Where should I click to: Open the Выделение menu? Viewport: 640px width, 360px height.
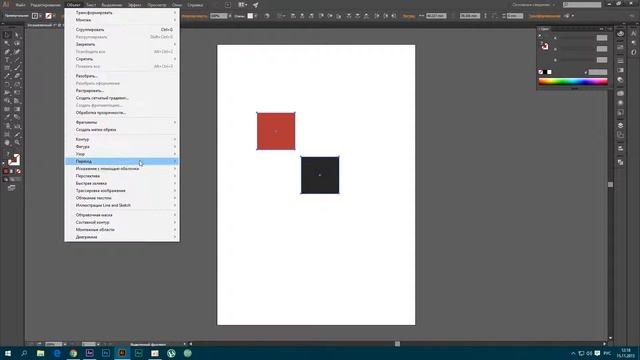(x=112, y=5)
